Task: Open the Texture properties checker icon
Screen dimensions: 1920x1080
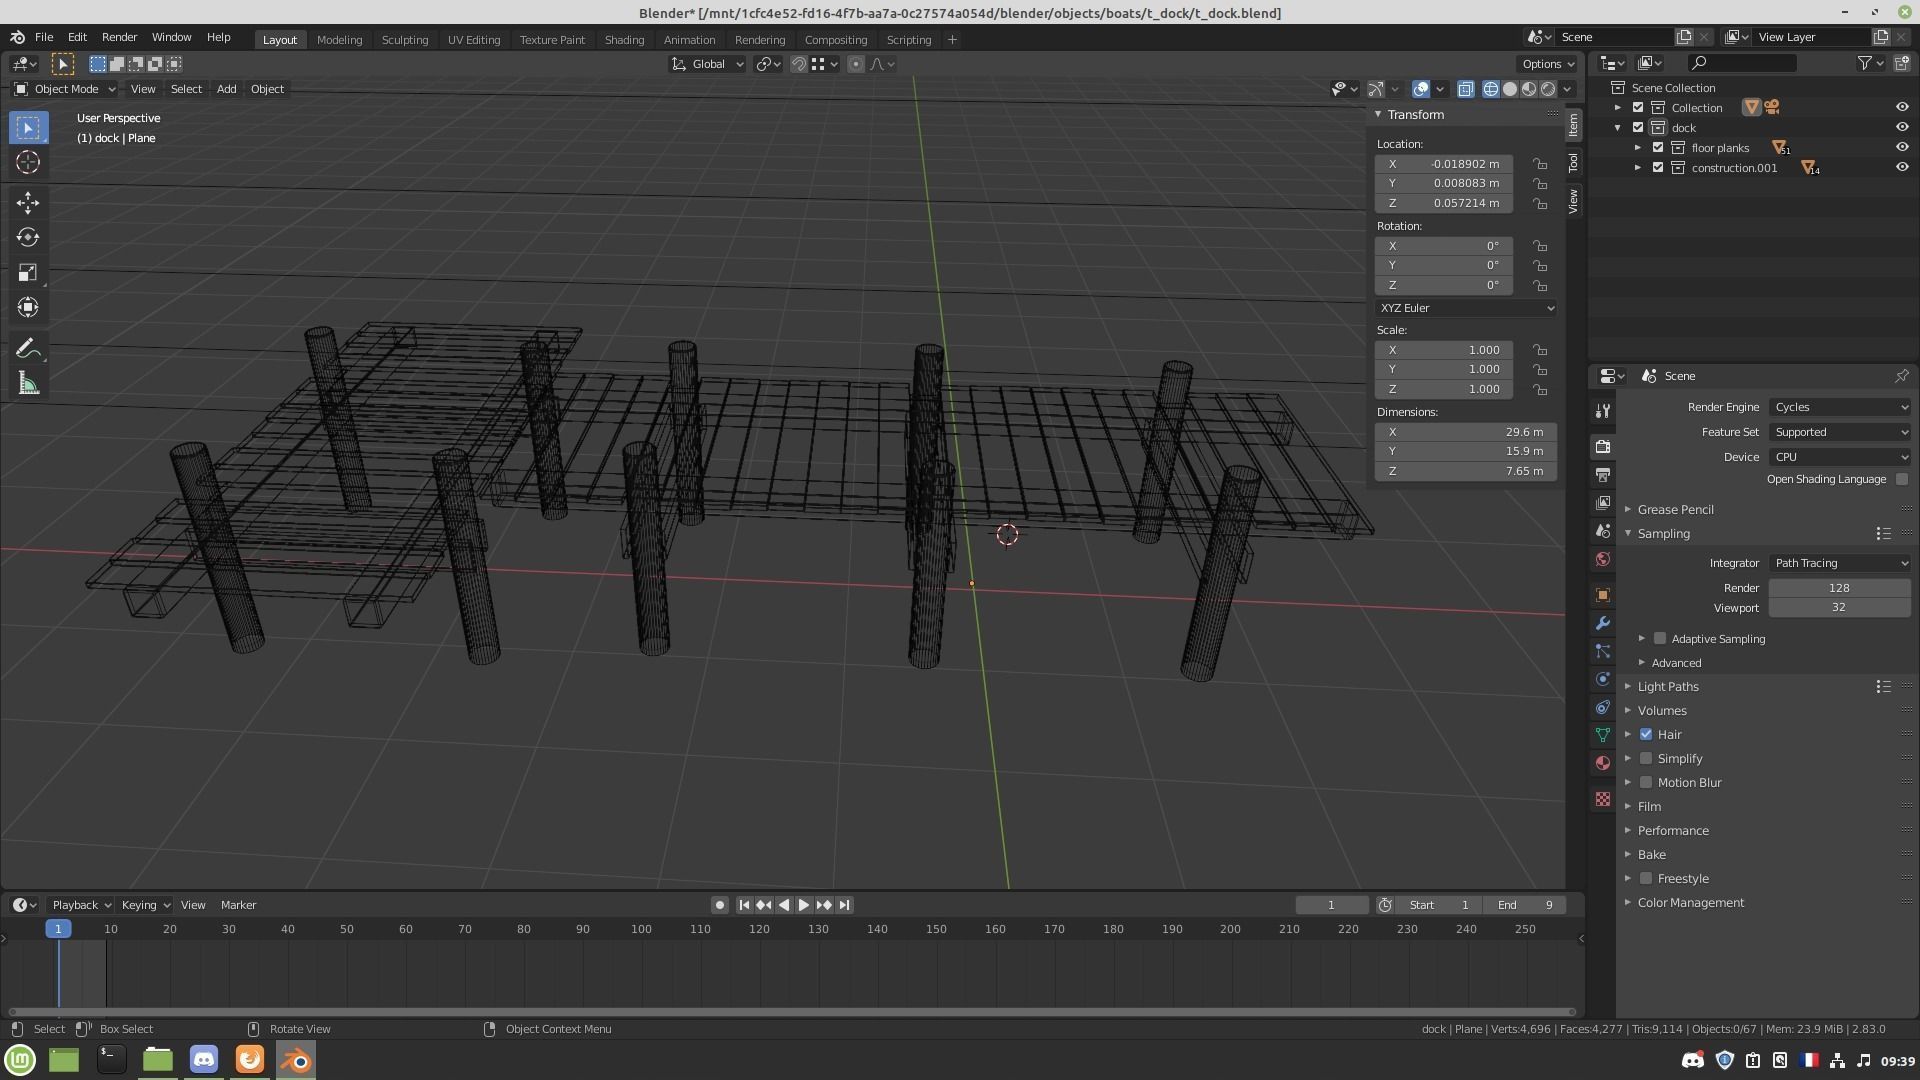Action: 1603,799
